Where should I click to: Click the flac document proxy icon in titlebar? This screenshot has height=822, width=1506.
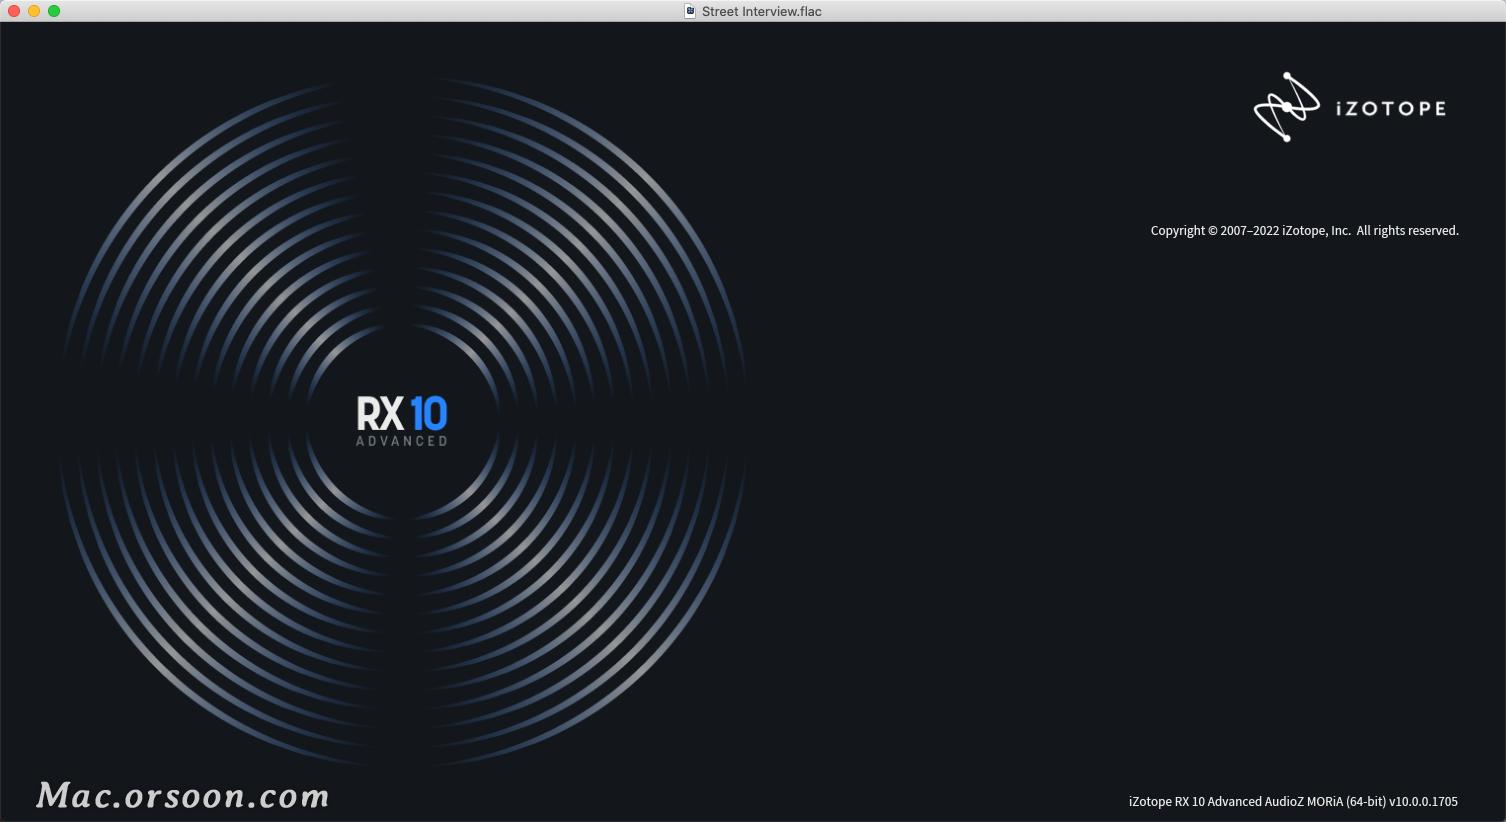[689, 11]
